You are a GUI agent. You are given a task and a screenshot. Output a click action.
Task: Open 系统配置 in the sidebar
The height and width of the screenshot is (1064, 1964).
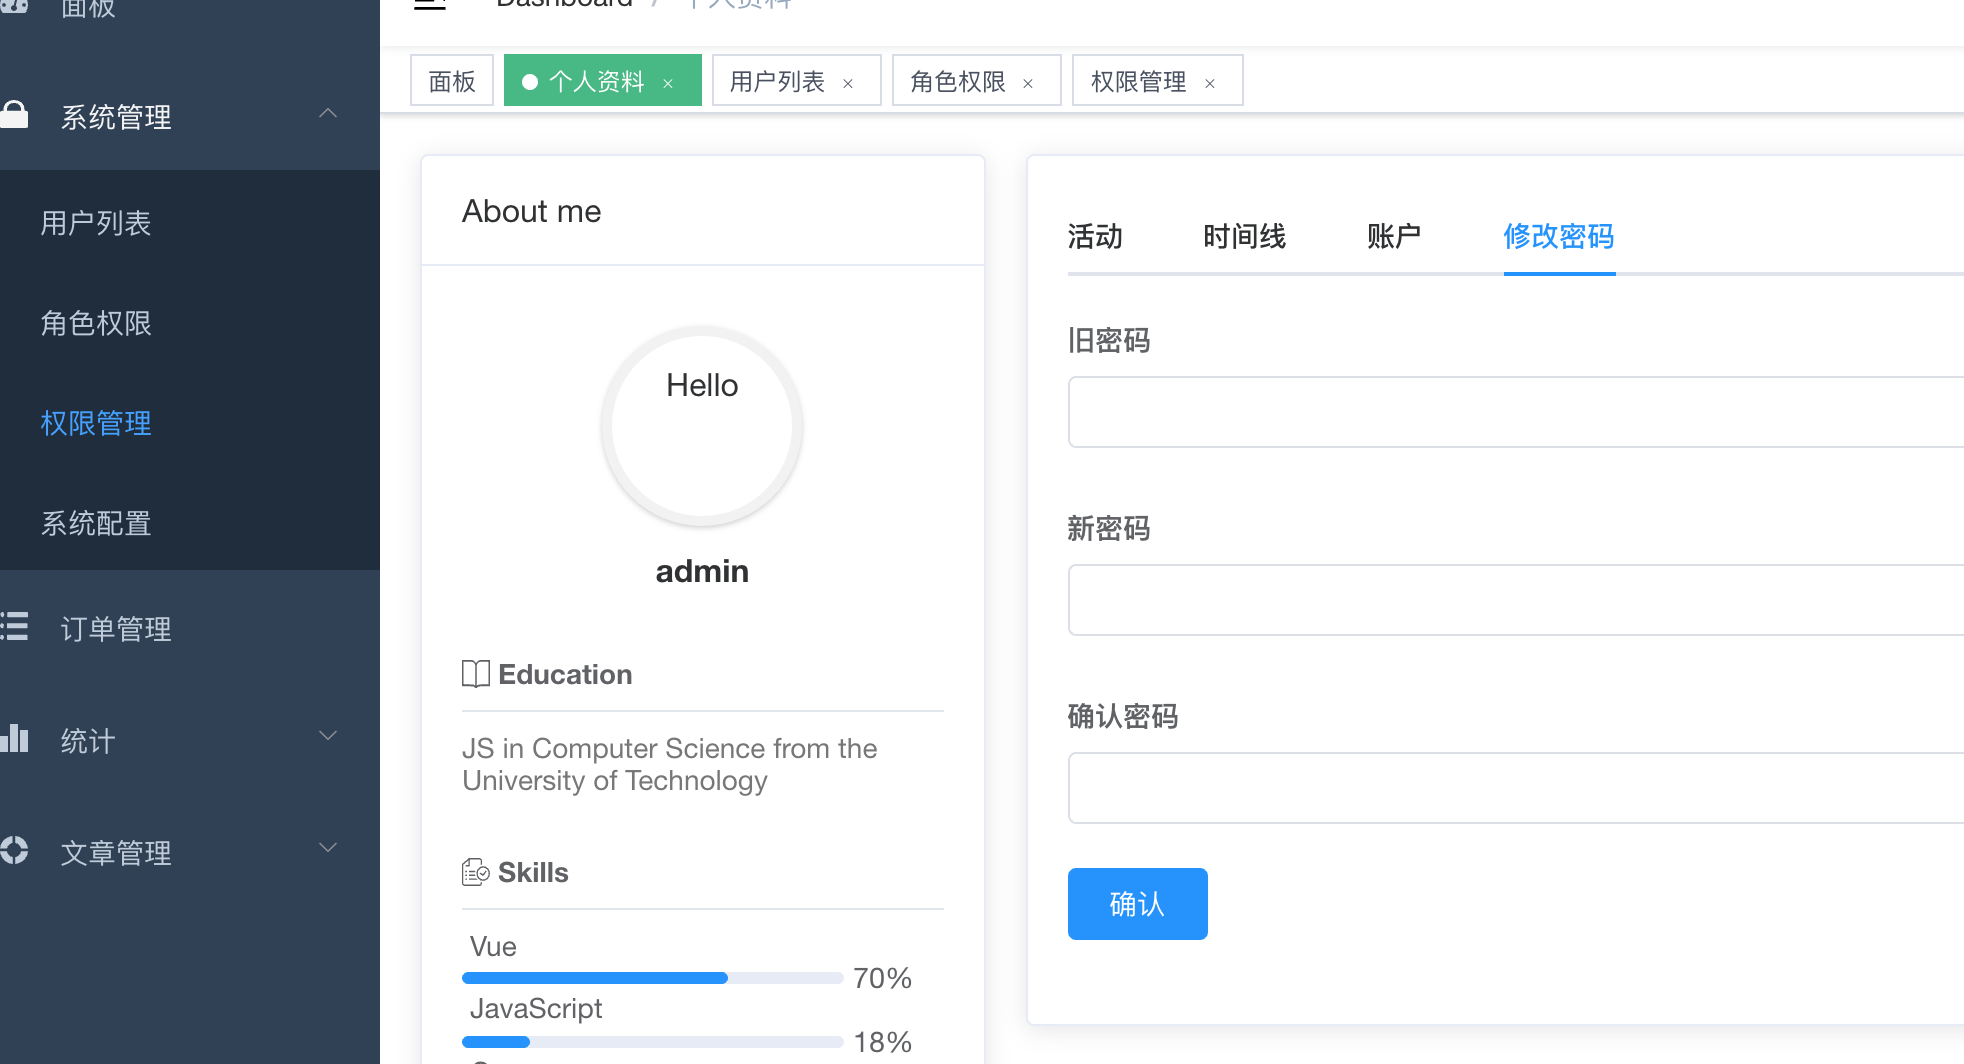tap(190, 522)
